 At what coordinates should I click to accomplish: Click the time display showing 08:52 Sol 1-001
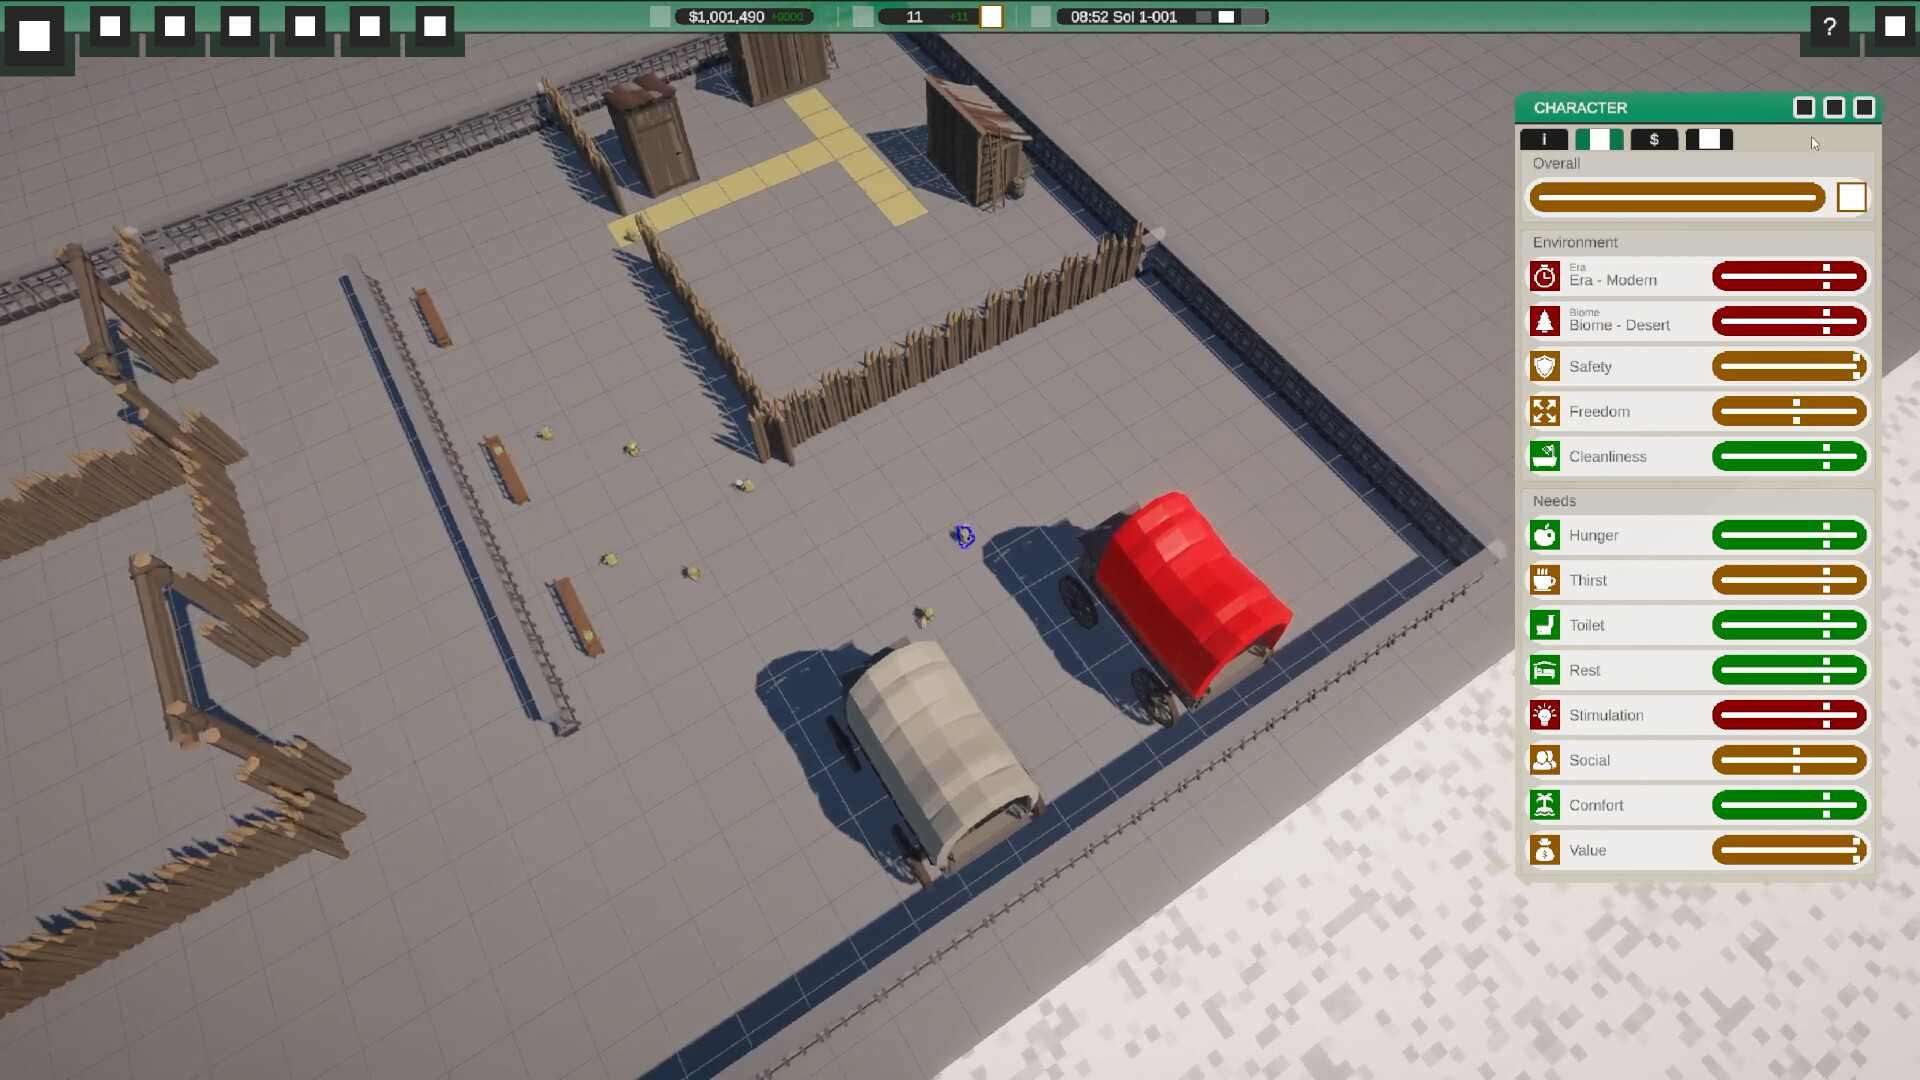coord(1120,17)
